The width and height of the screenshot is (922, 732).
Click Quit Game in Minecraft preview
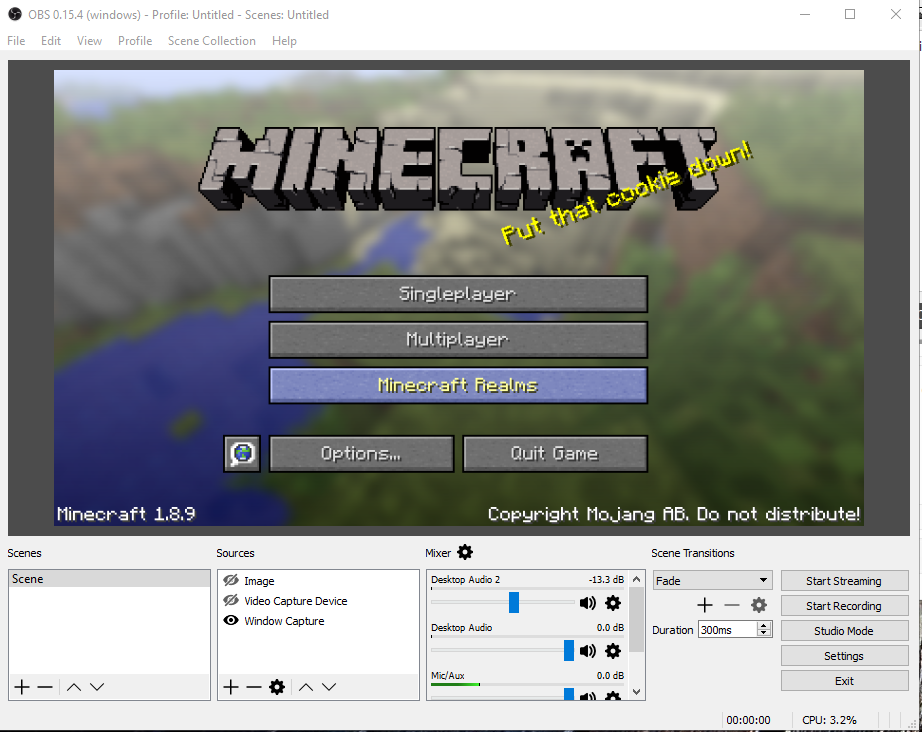[555, 453]
